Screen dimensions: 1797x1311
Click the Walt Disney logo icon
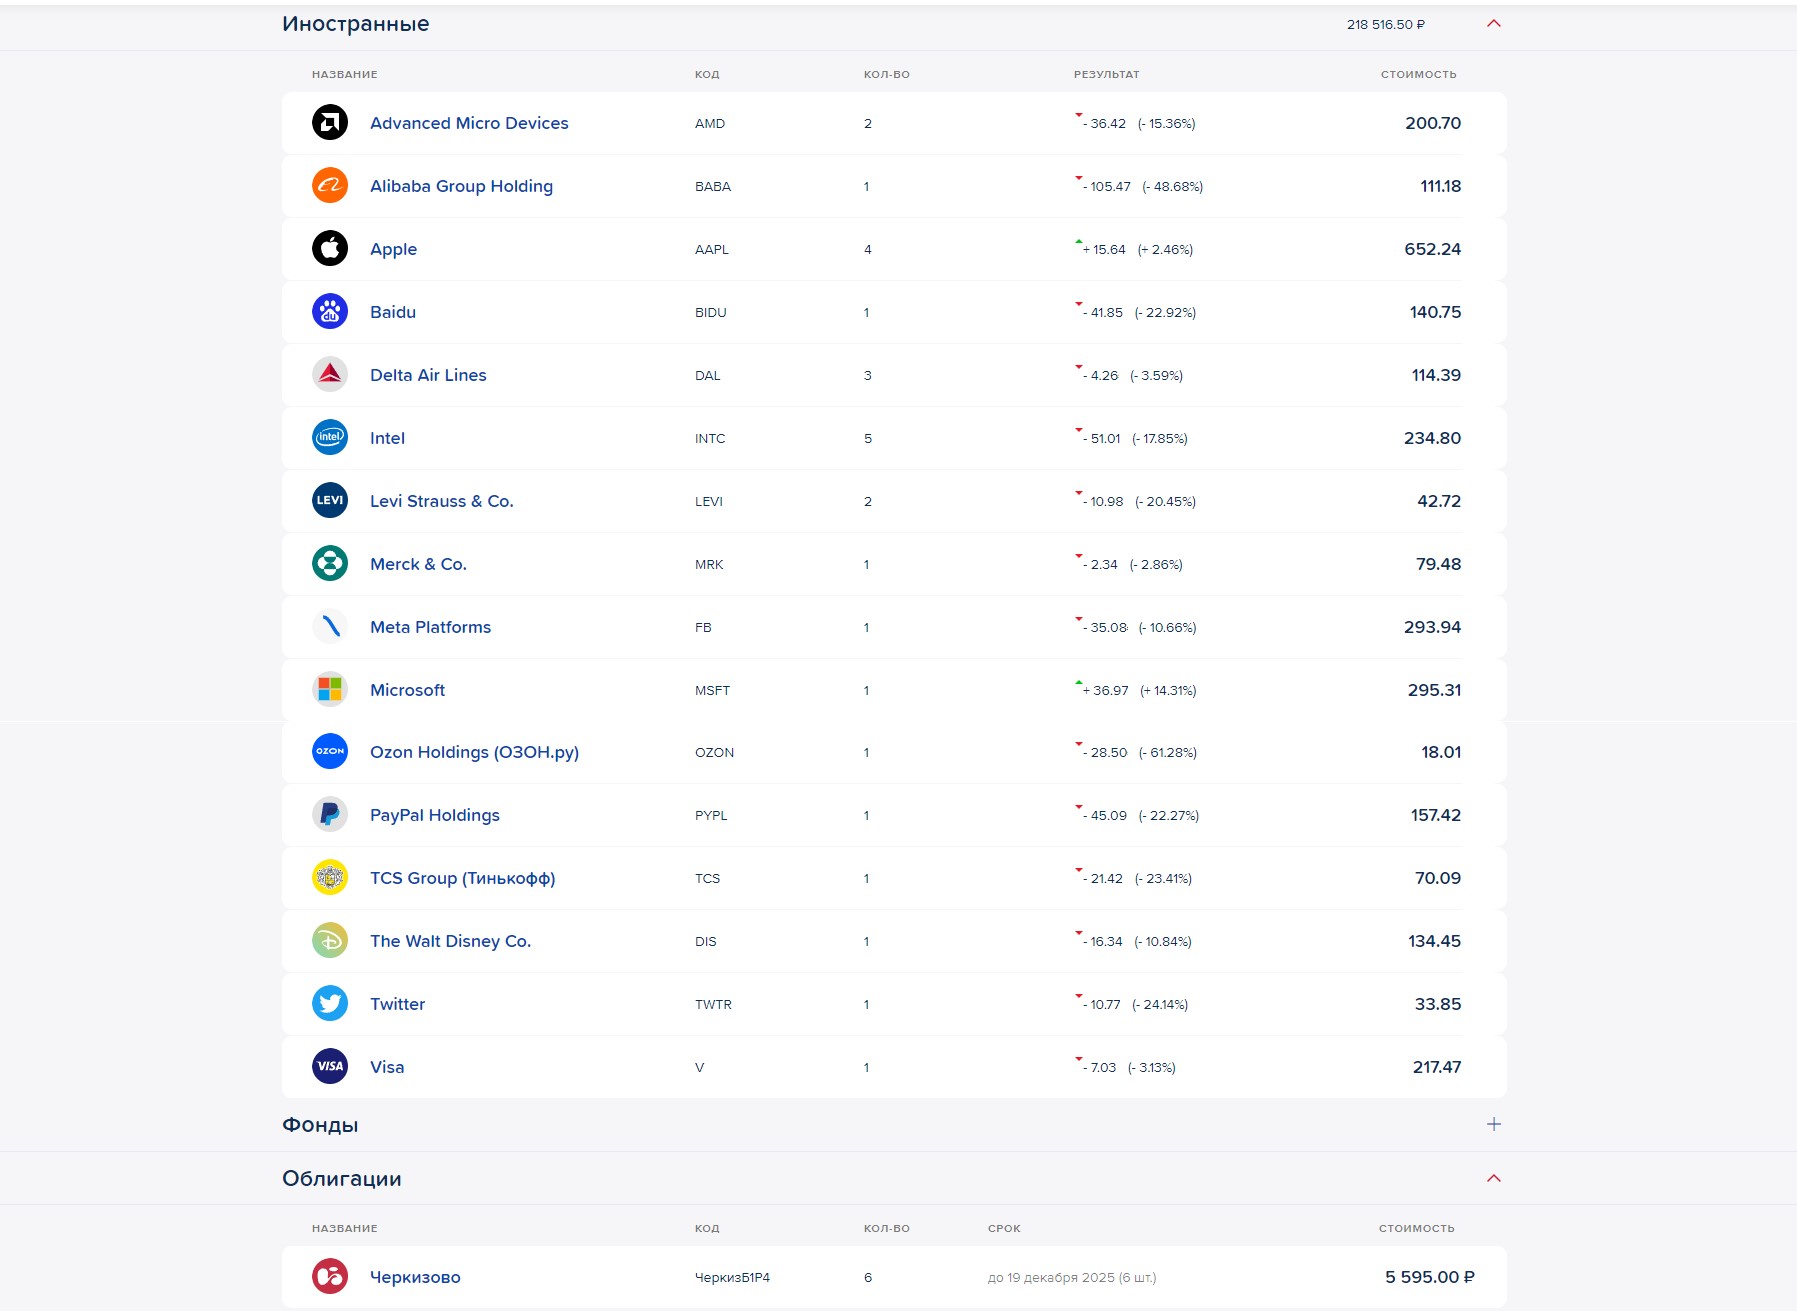pyautogui.click(x=330, y=941)
